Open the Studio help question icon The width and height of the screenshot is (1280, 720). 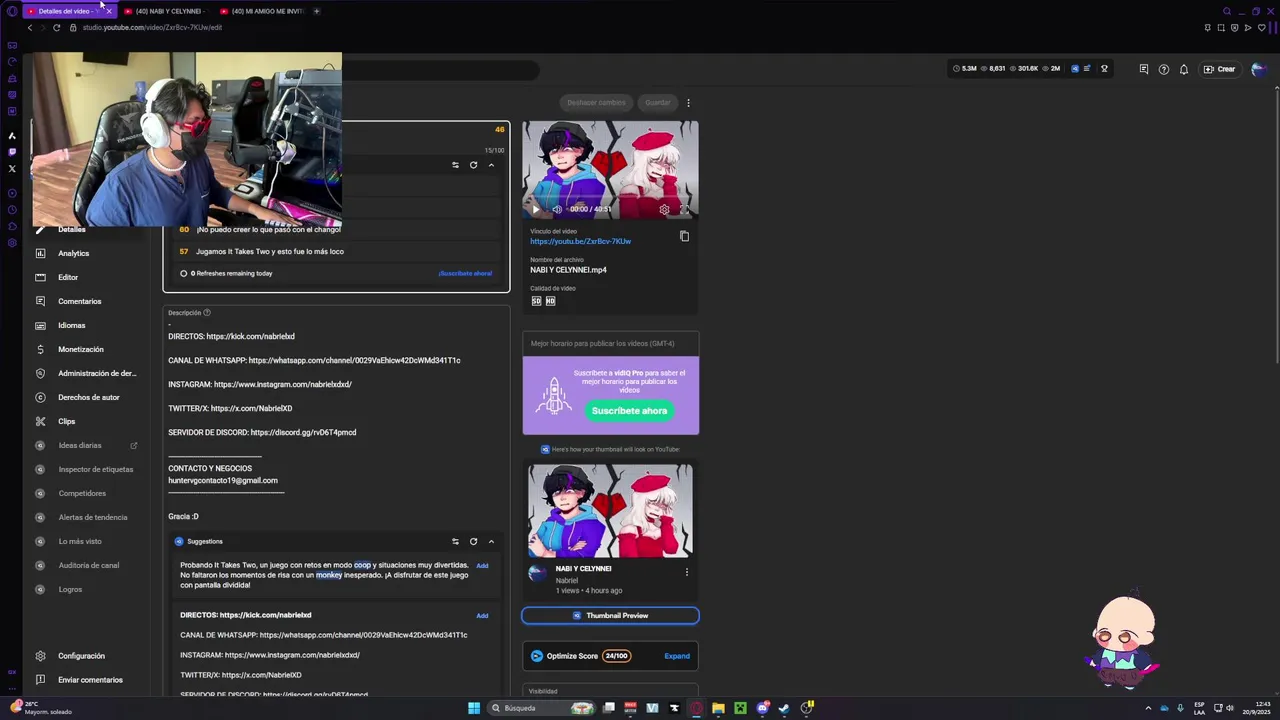1163,69
